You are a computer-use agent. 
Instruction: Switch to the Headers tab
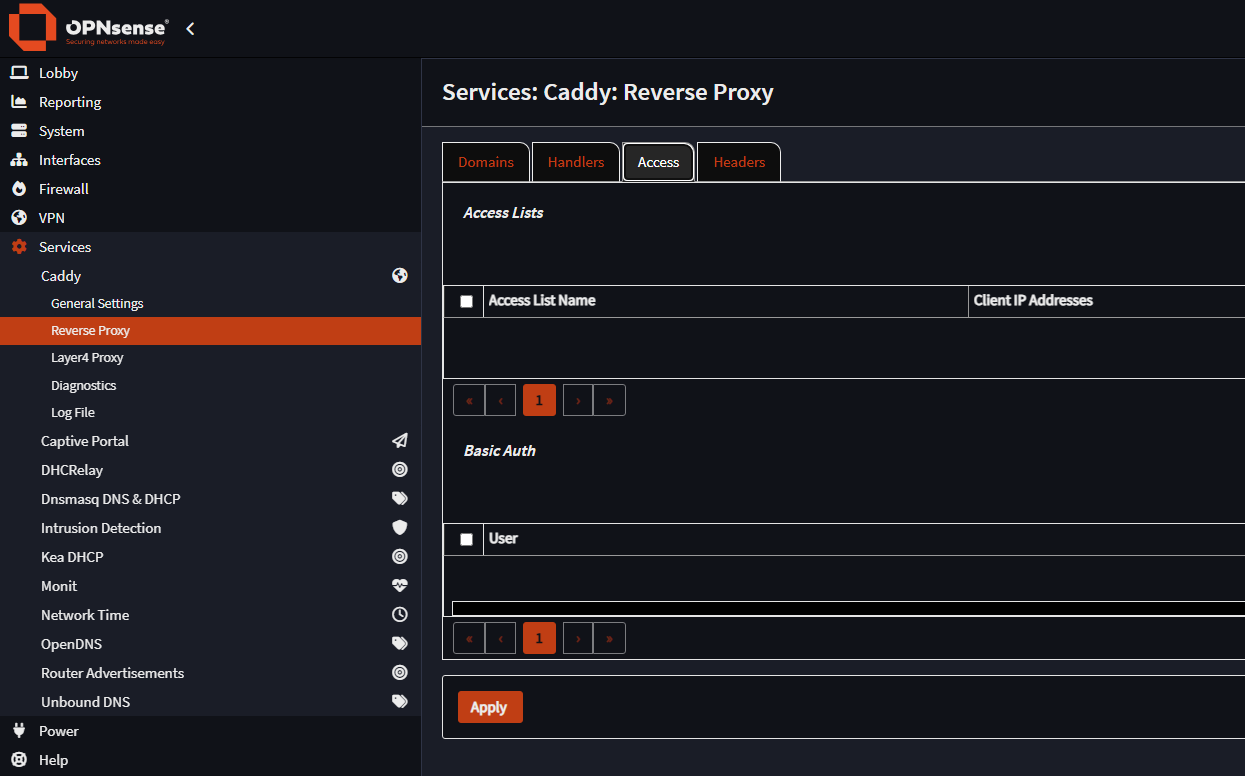pos(739,162)
